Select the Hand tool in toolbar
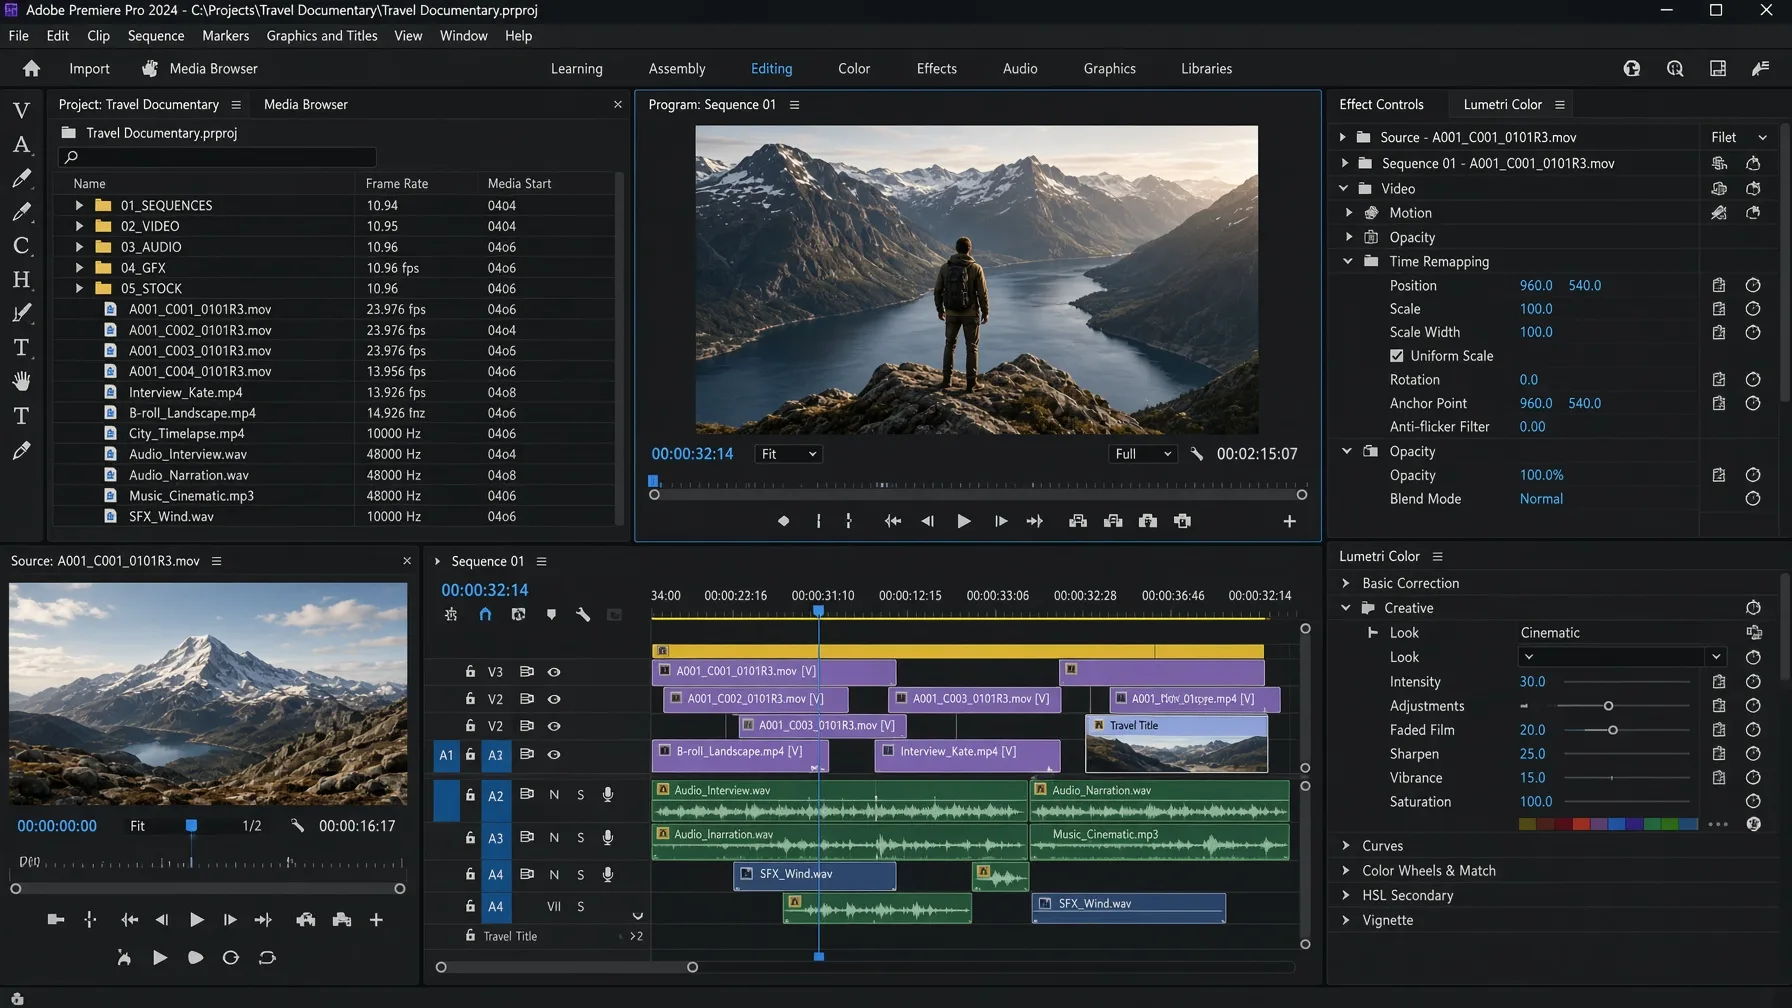 click(x=21, y=381)
